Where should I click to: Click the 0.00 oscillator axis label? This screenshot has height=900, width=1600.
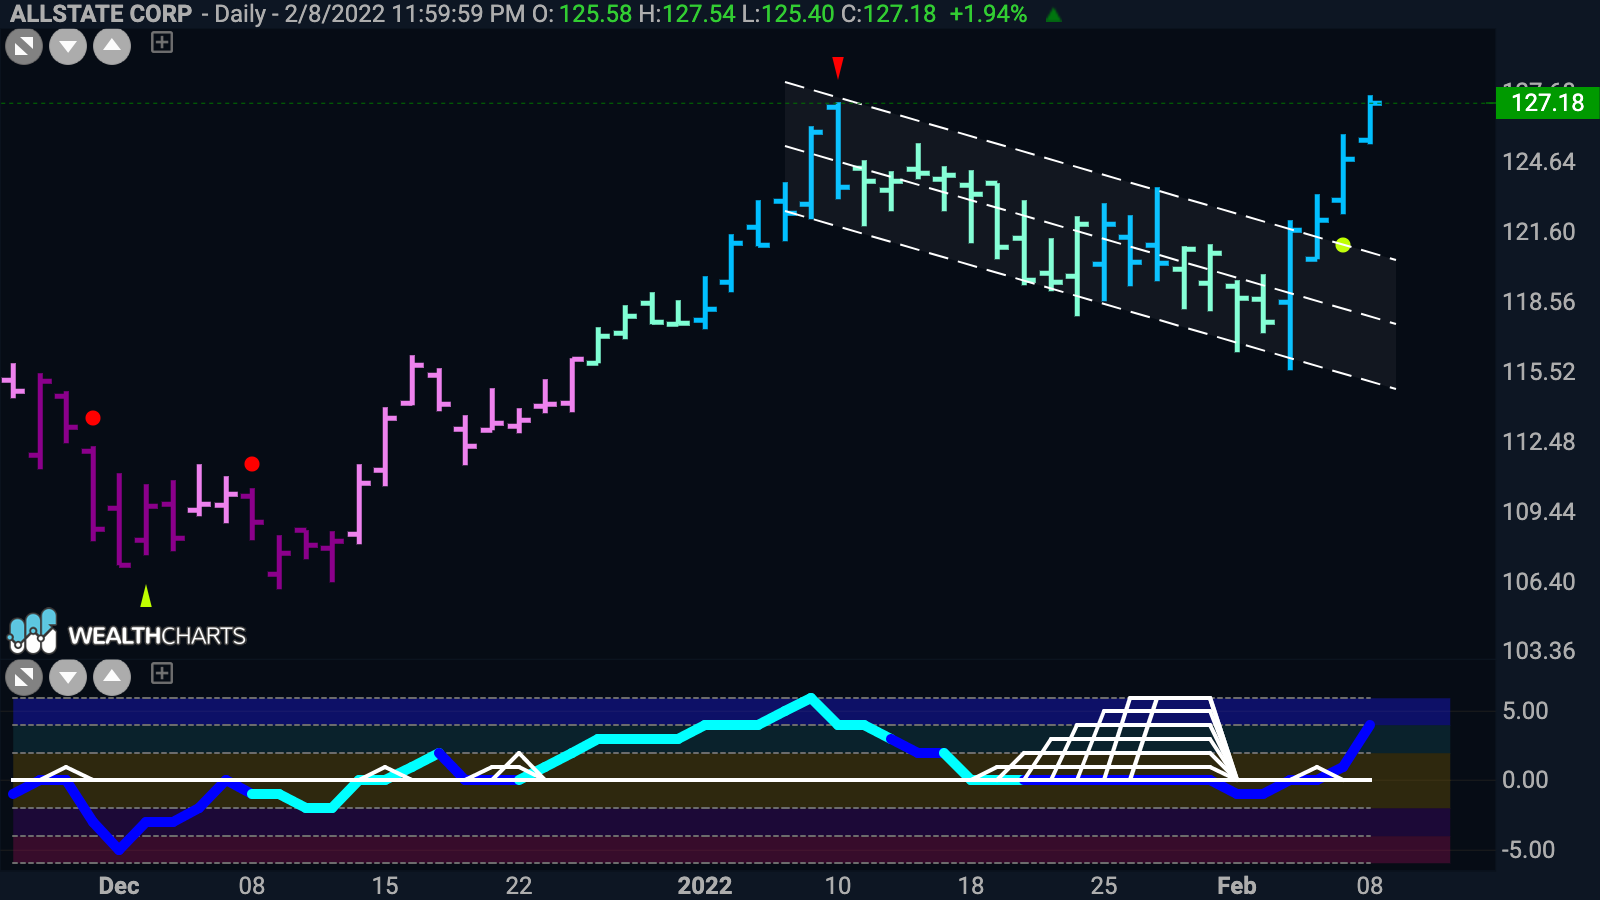tap(1525, 780)
